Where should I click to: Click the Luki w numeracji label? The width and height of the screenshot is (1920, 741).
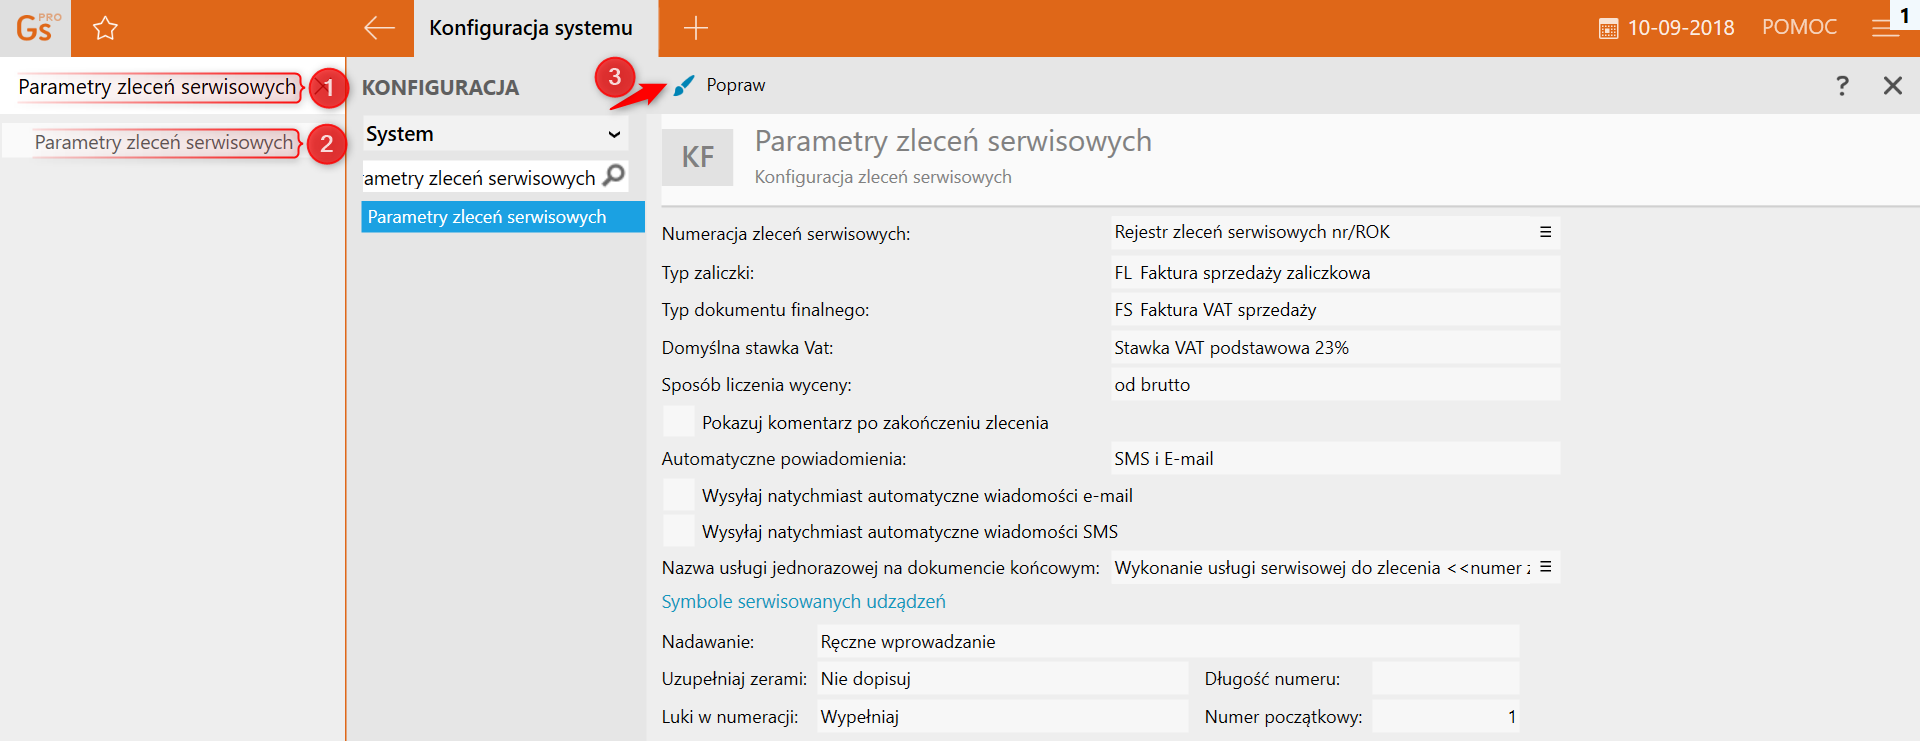pos(730,717)
